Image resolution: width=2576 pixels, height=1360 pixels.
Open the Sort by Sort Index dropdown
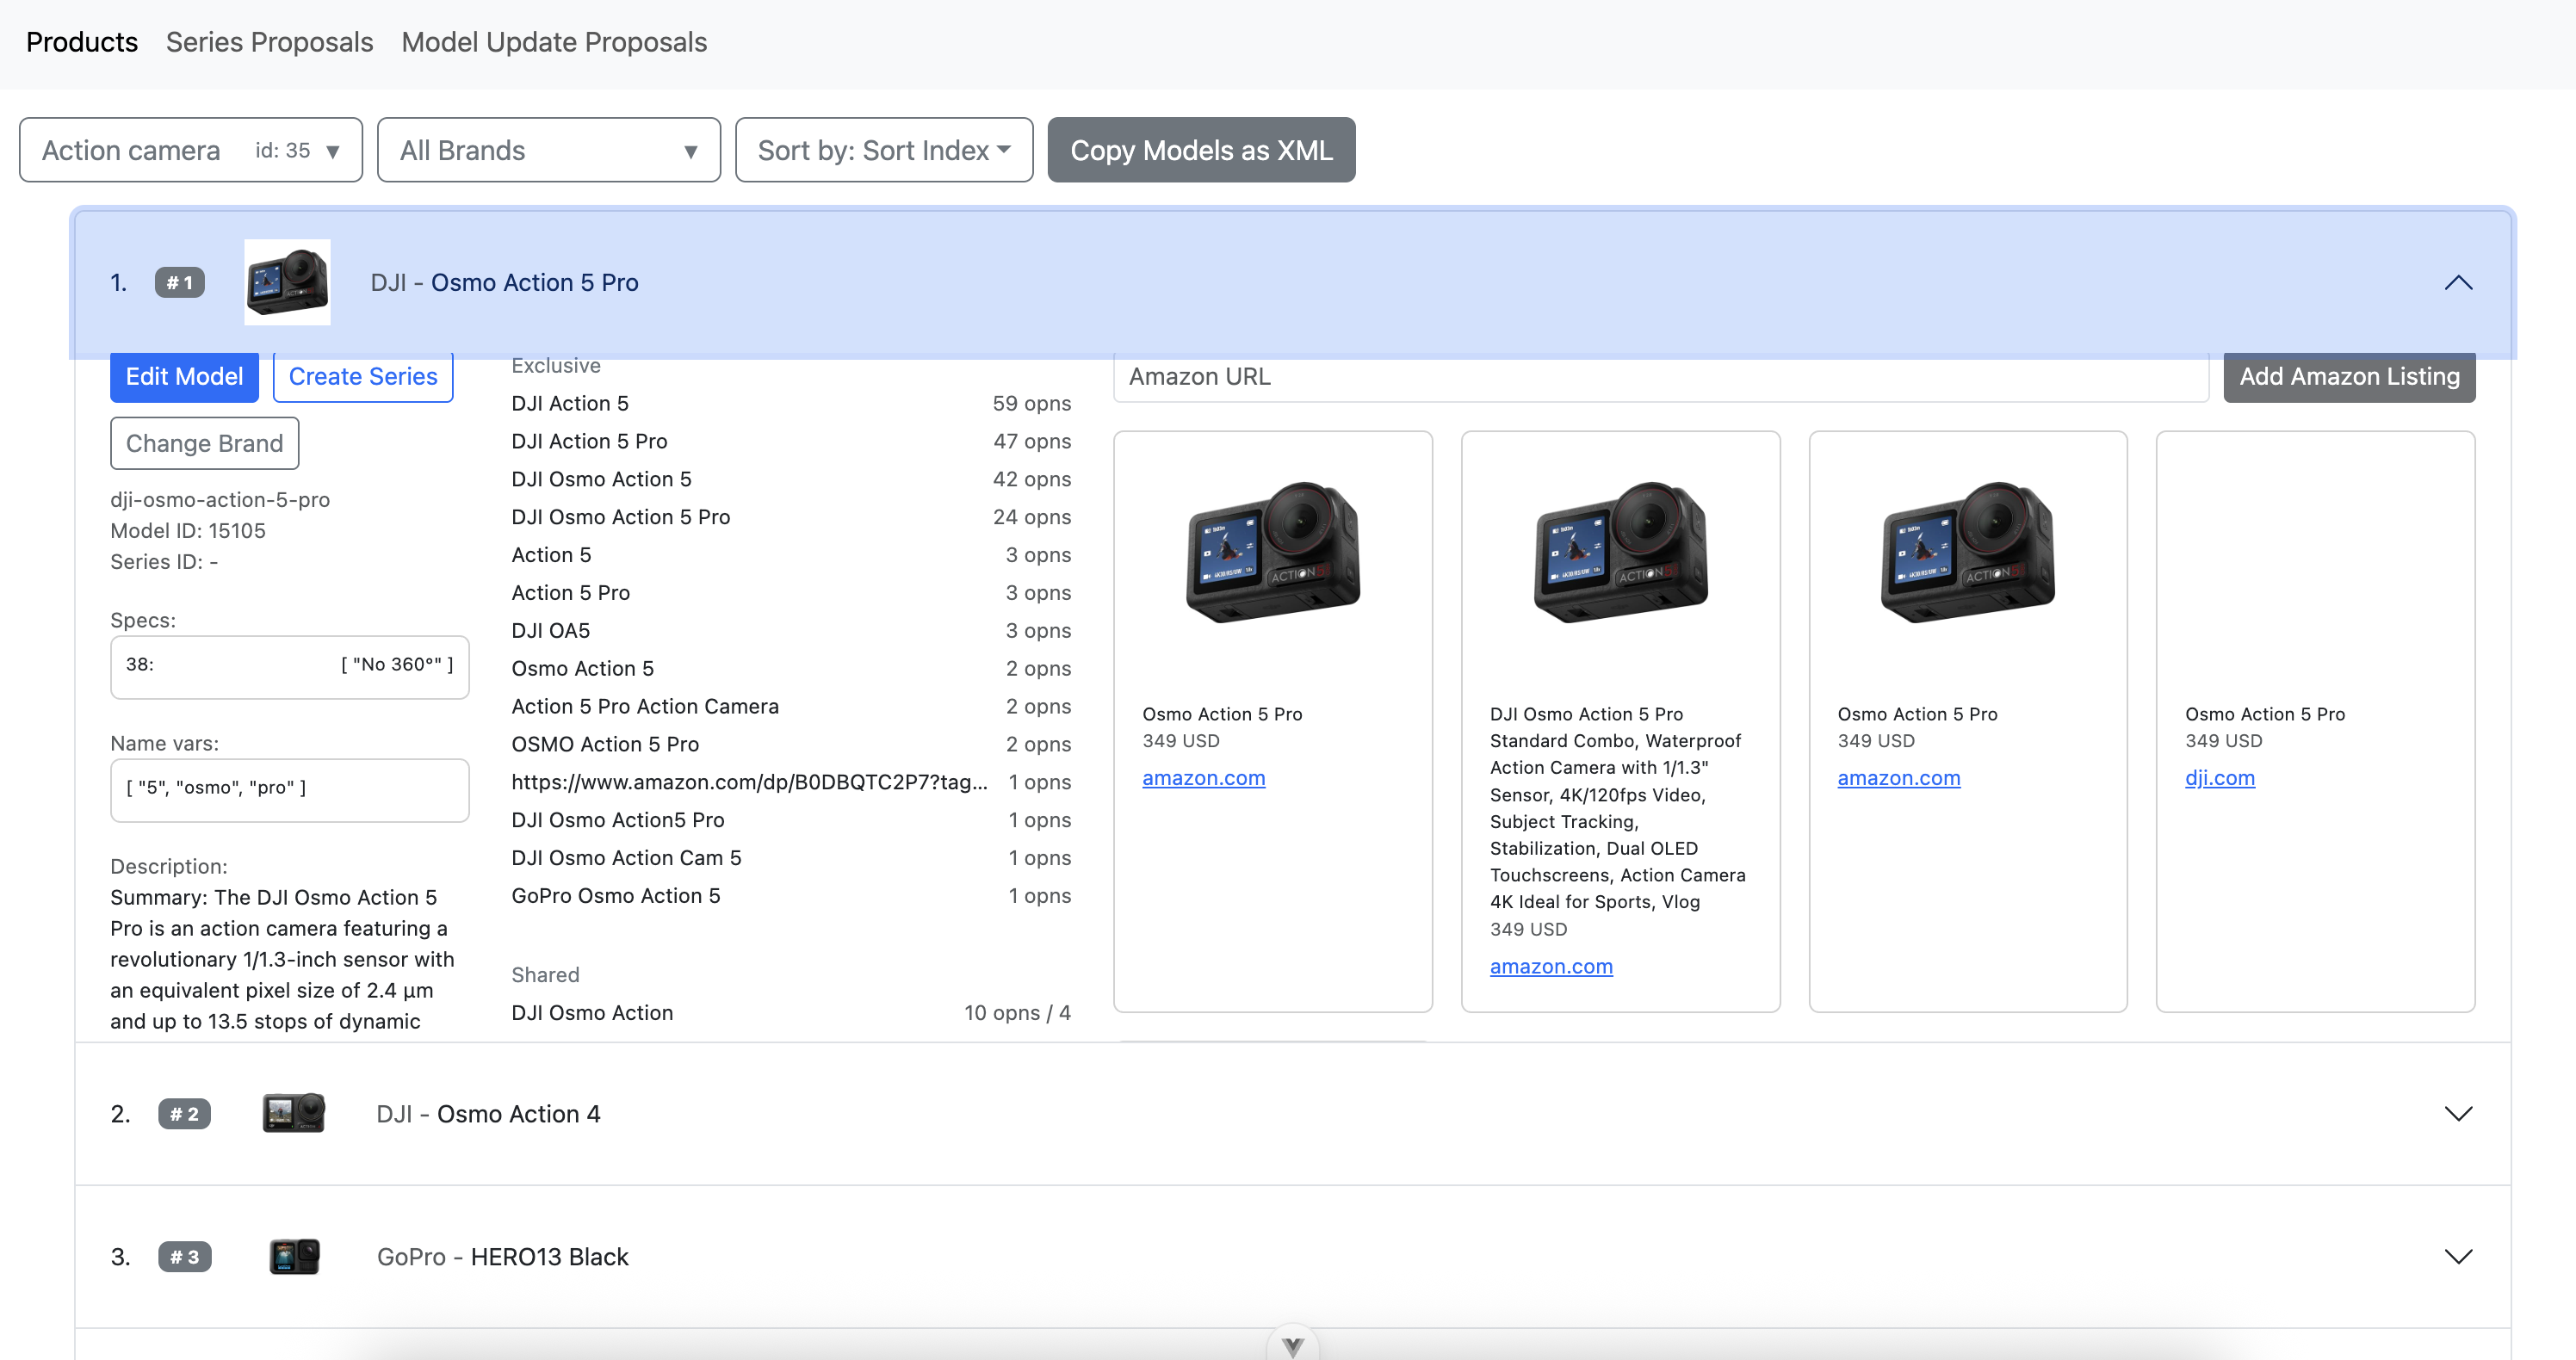(x=883, y=150)
